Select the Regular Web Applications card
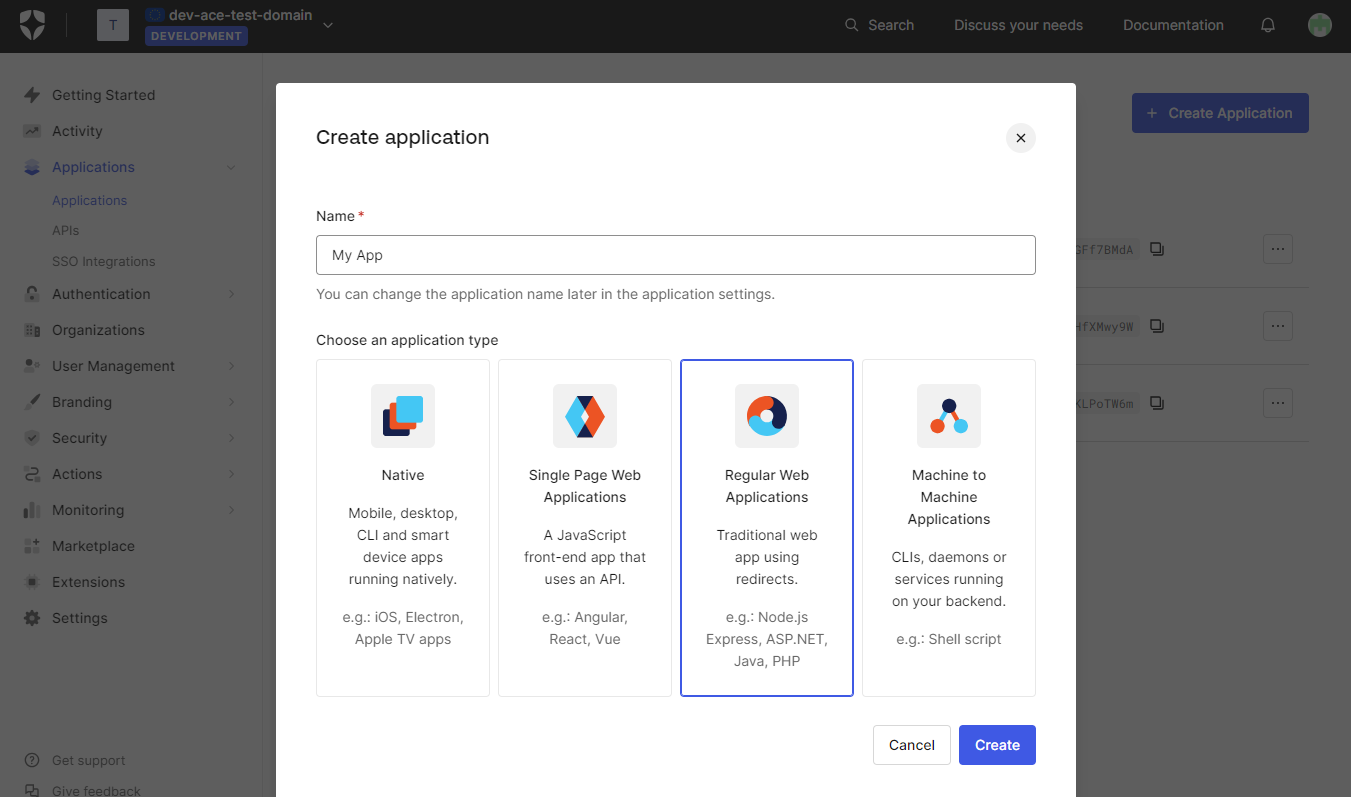This screenshot has width=1351, height=797. [x=766, y=528]
